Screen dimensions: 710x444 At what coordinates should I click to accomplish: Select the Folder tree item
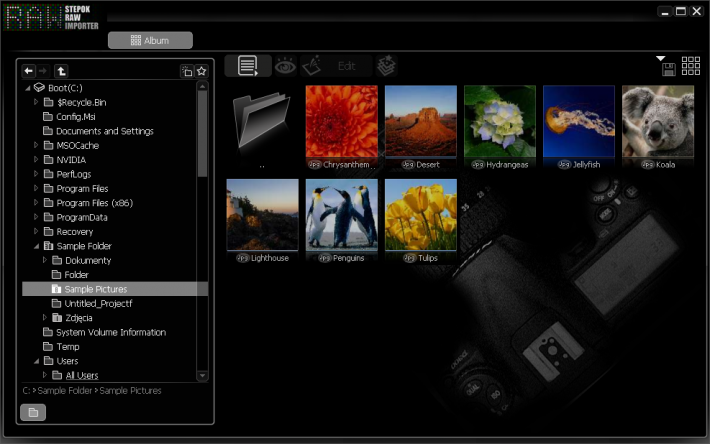point(76,275)
